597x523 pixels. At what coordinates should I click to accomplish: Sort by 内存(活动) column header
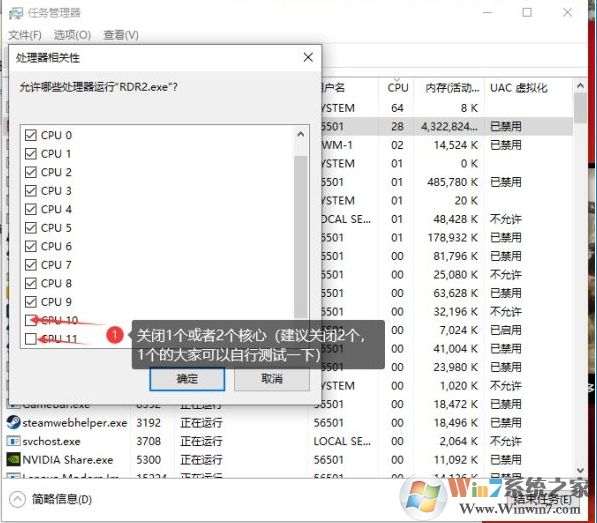click(x=452, y=88)
